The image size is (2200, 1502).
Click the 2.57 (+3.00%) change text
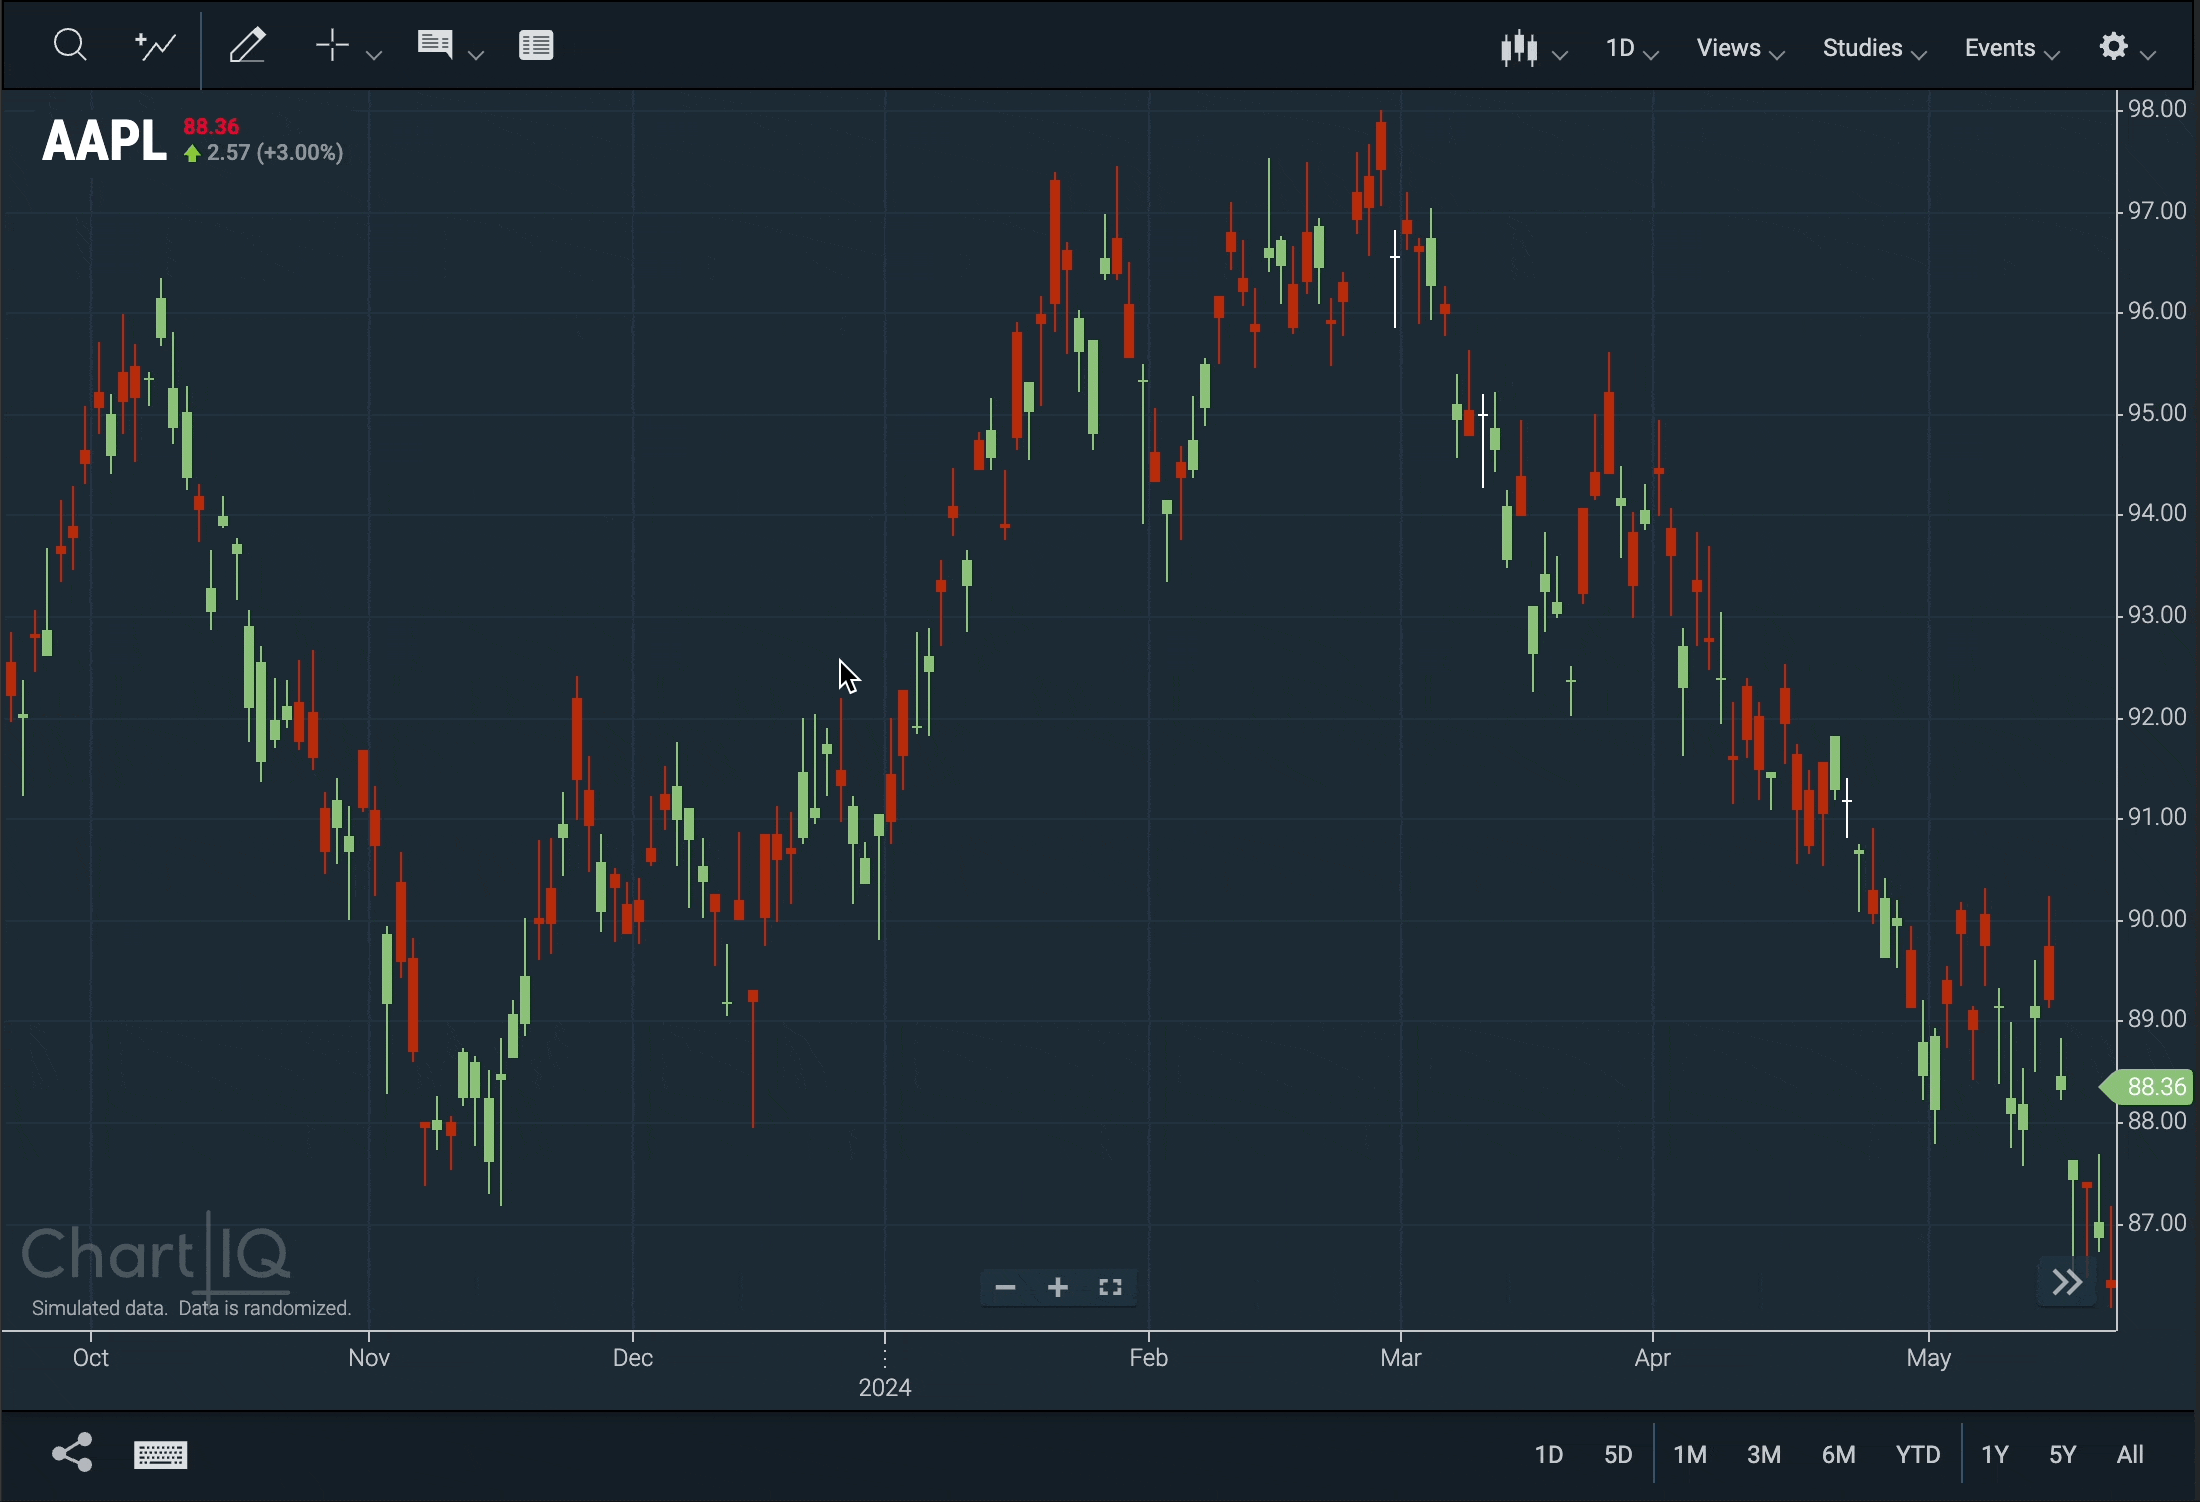[x=265, y=154]
